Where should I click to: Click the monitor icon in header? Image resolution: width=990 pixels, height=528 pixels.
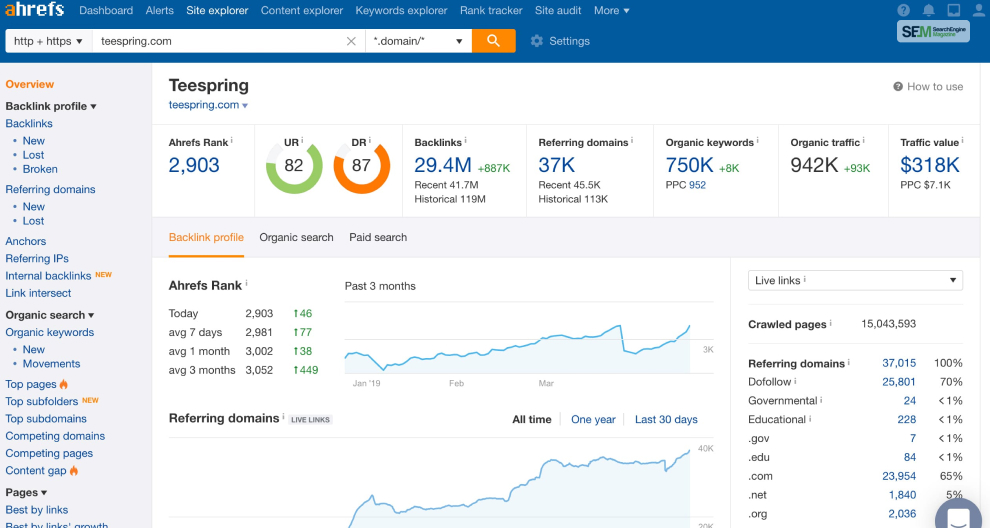(954, 10)
